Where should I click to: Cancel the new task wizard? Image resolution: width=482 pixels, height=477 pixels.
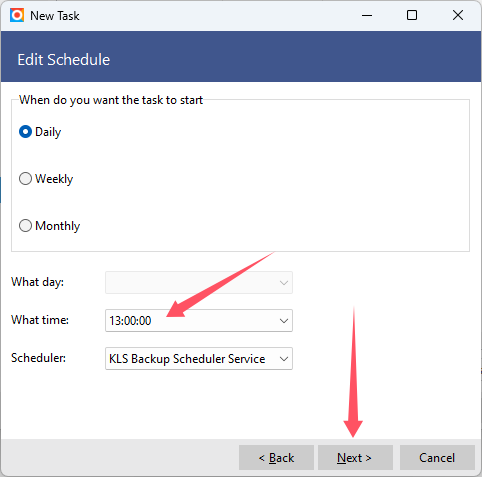click(x=437, y=458)
